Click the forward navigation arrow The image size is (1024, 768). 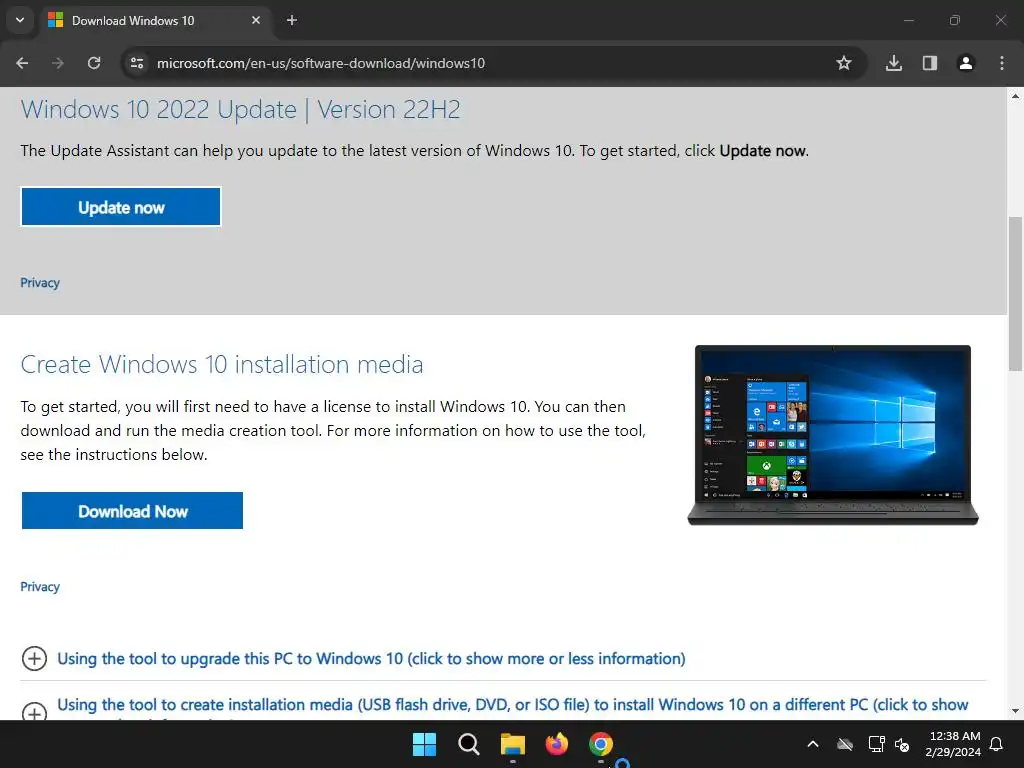pyautogui.click(x=58, y=63)
